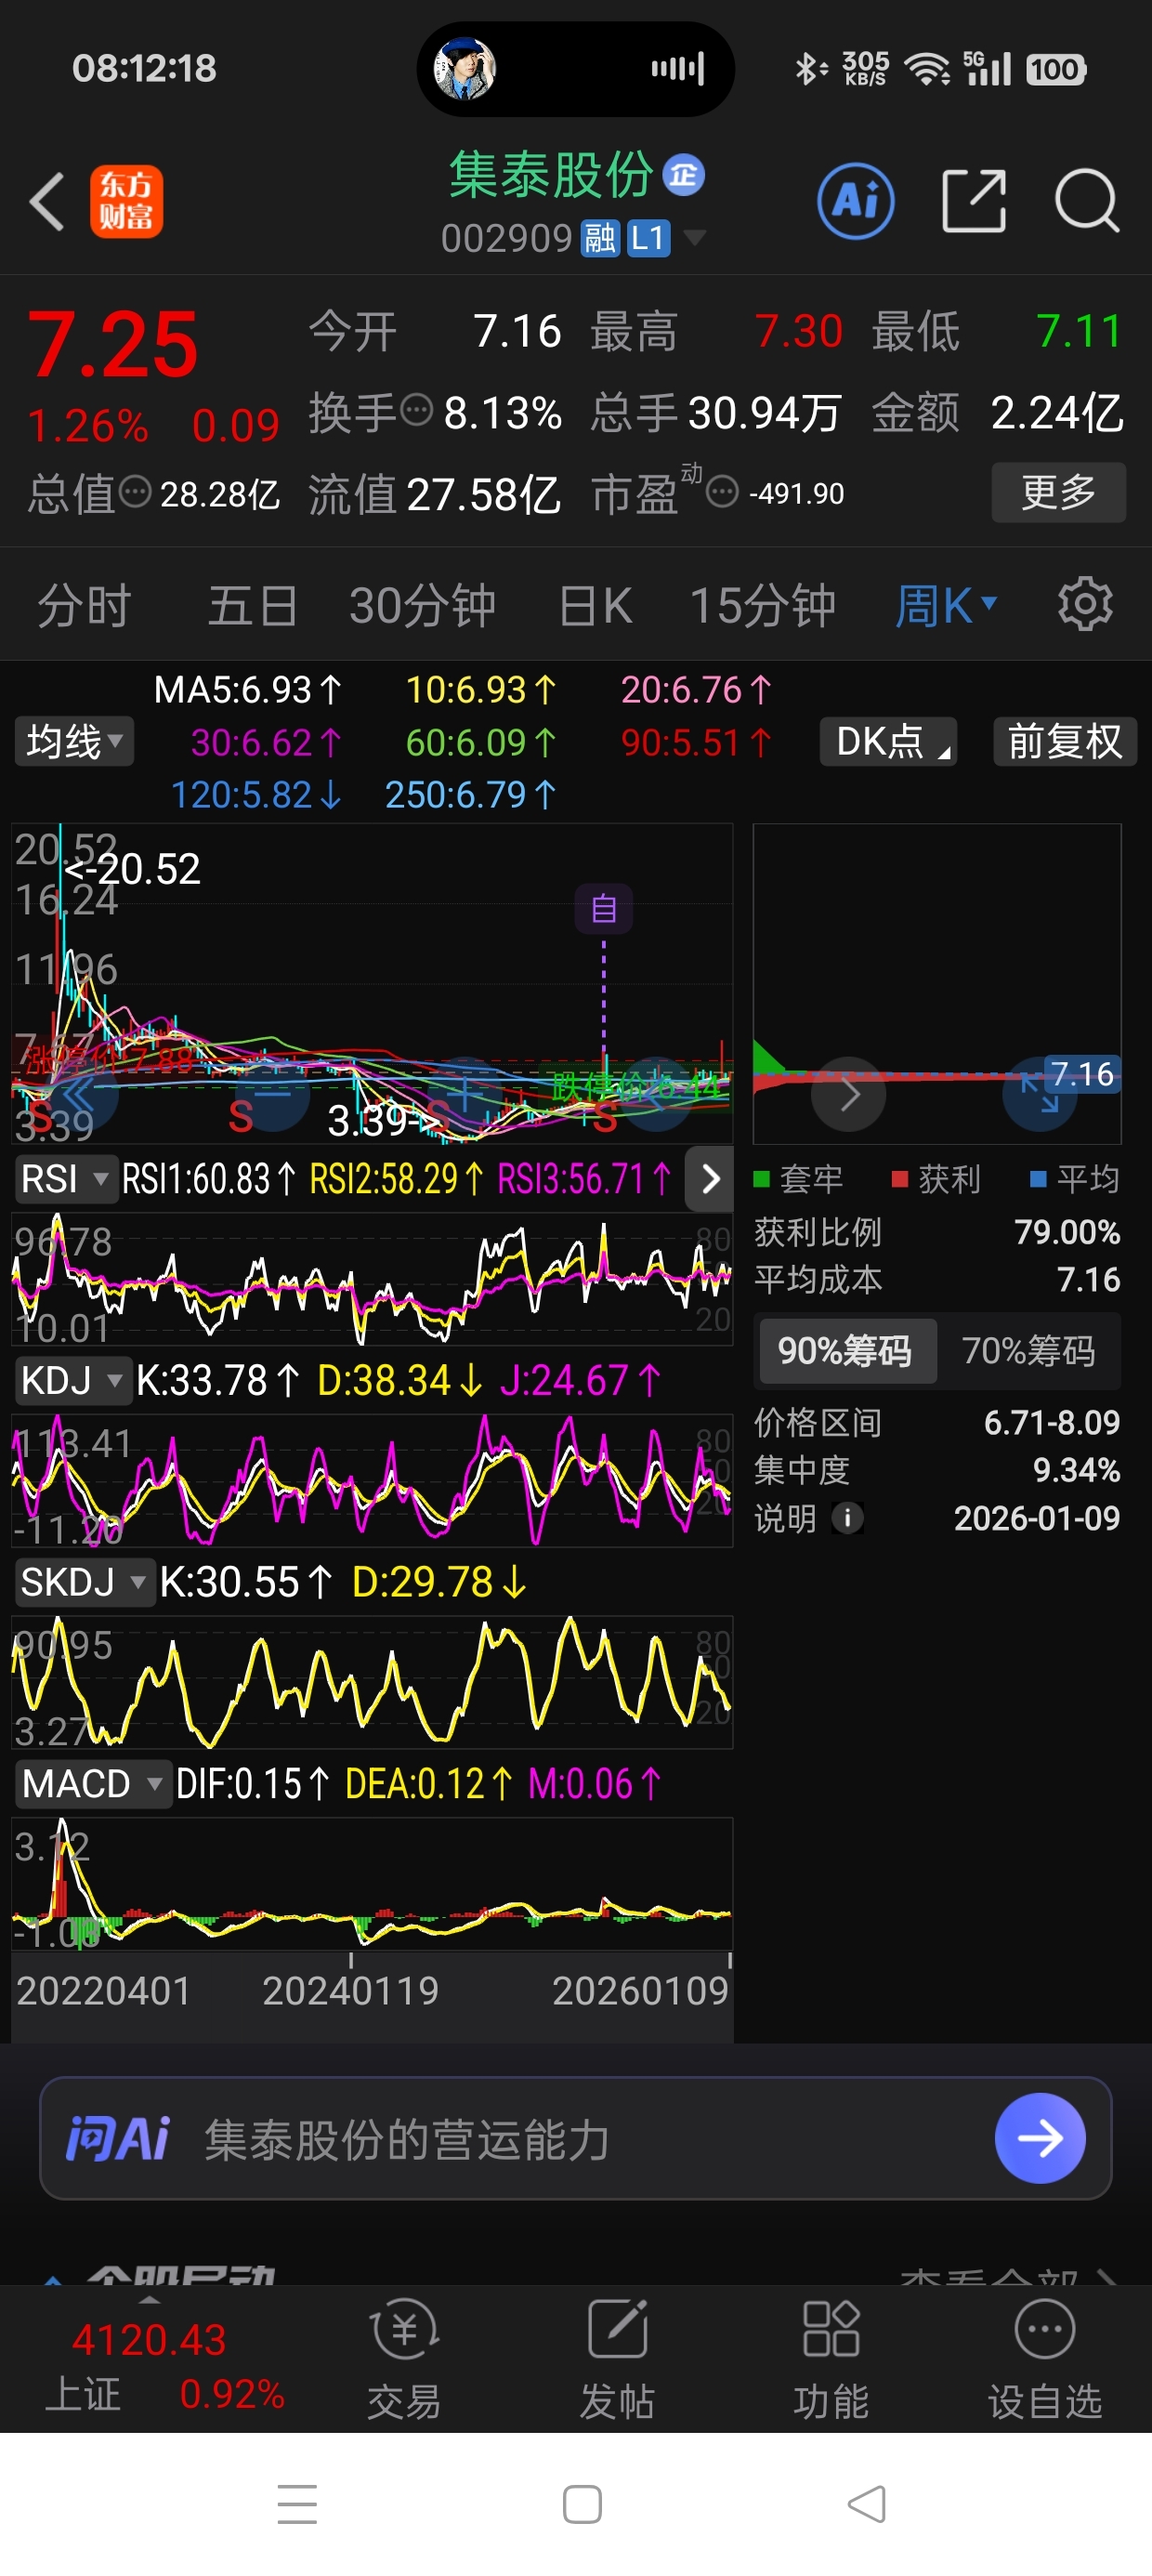Tap the 20260109 date axis label
This screenshot has width=1152, height=2576.
[640, 1991]
